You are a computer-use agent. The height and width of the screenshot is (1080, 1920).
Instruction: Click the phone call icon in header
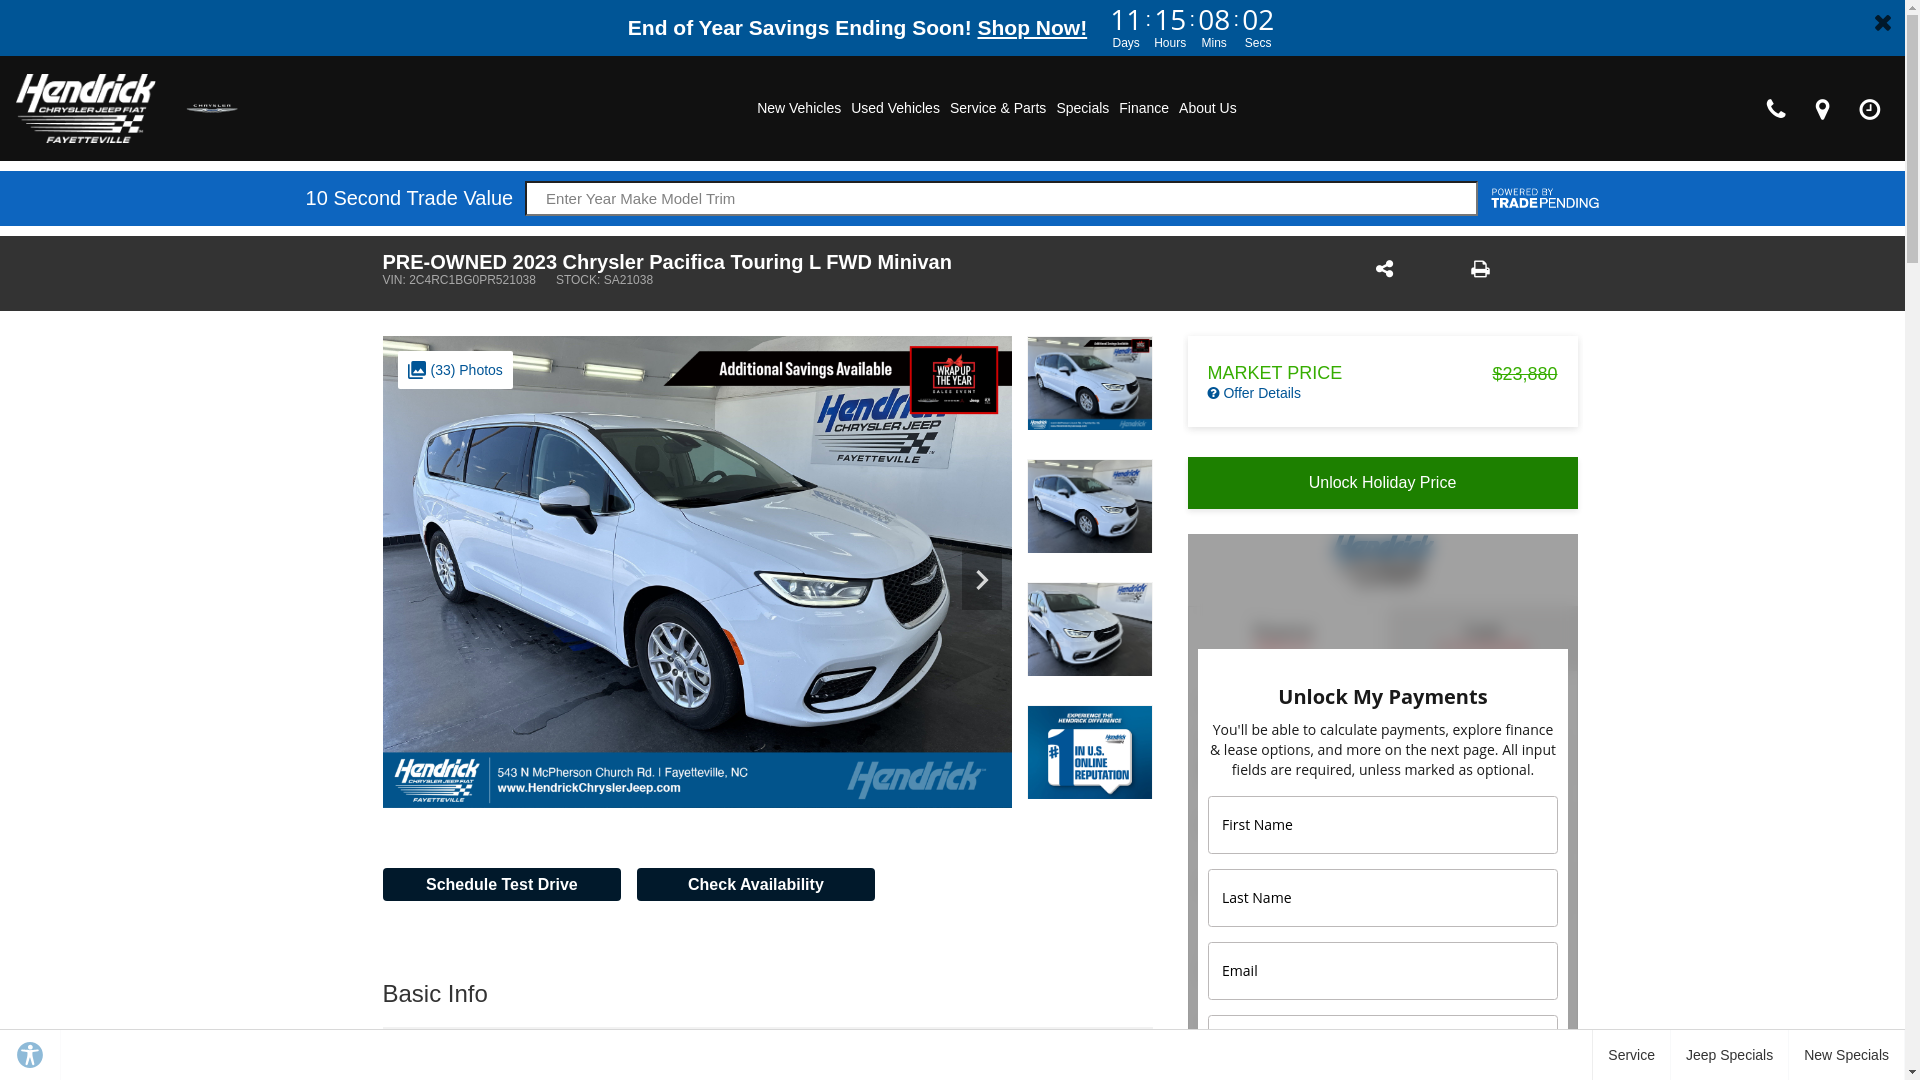(x=1776, y=108)
